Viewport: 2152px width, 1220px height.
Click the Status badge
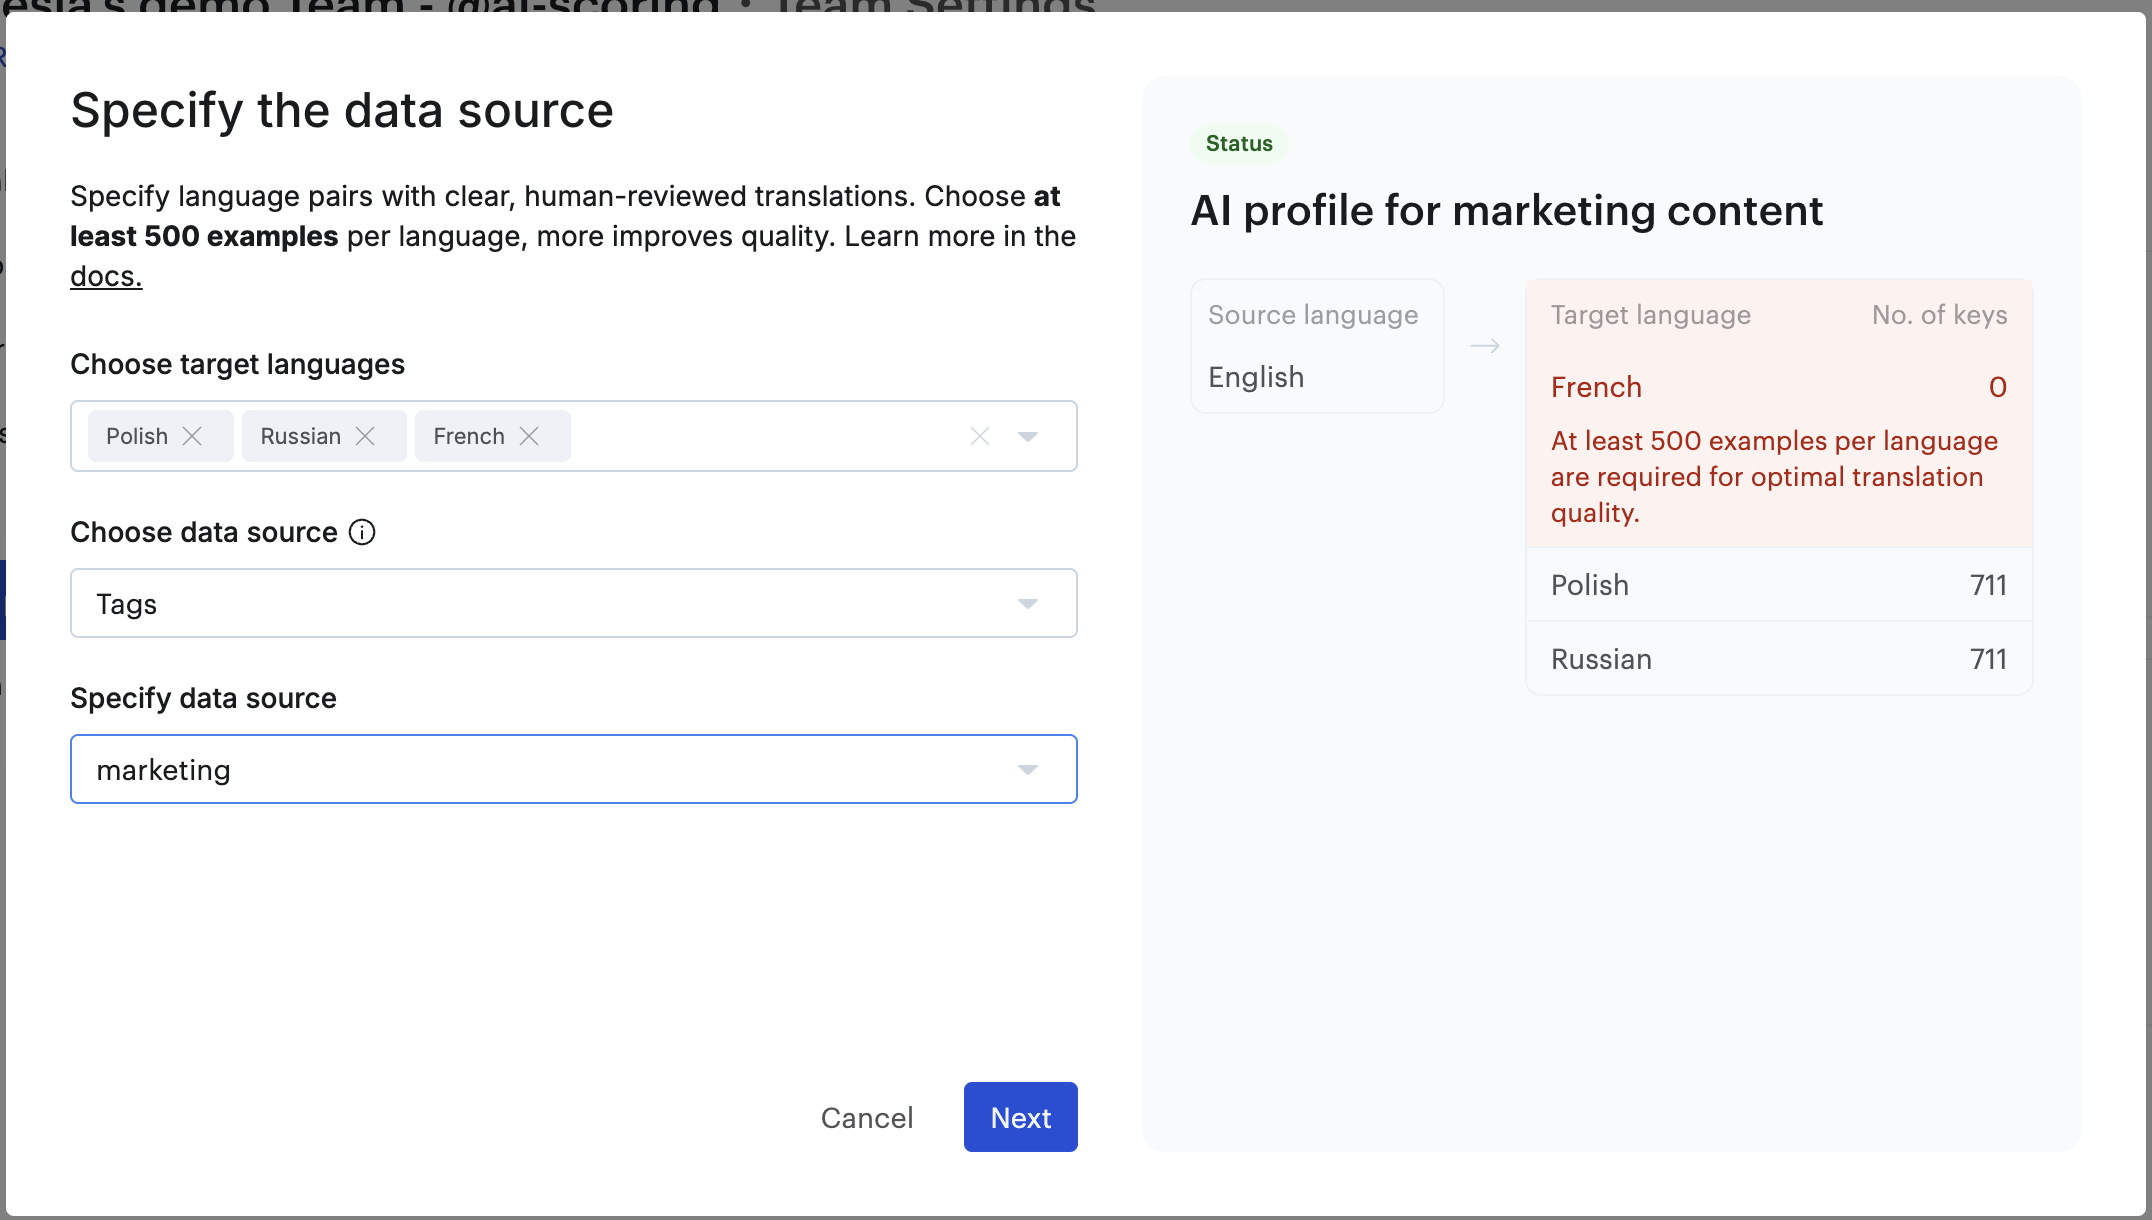point(1238,143)
